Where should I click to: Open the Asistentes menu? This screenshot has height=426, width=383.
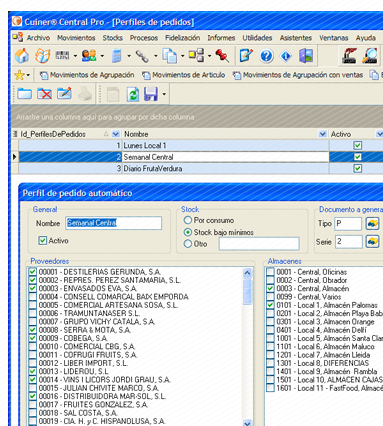[295, 38]
